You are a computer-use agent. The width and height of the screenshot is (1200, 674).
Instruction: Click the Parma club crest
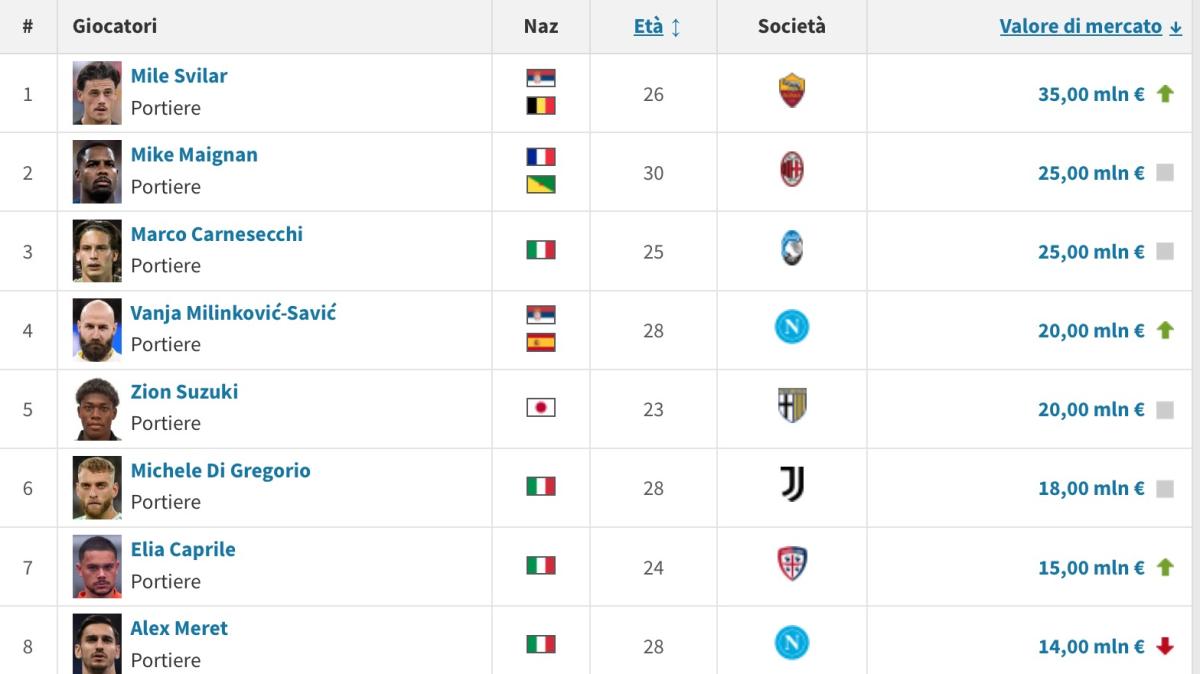pos(791,408)
